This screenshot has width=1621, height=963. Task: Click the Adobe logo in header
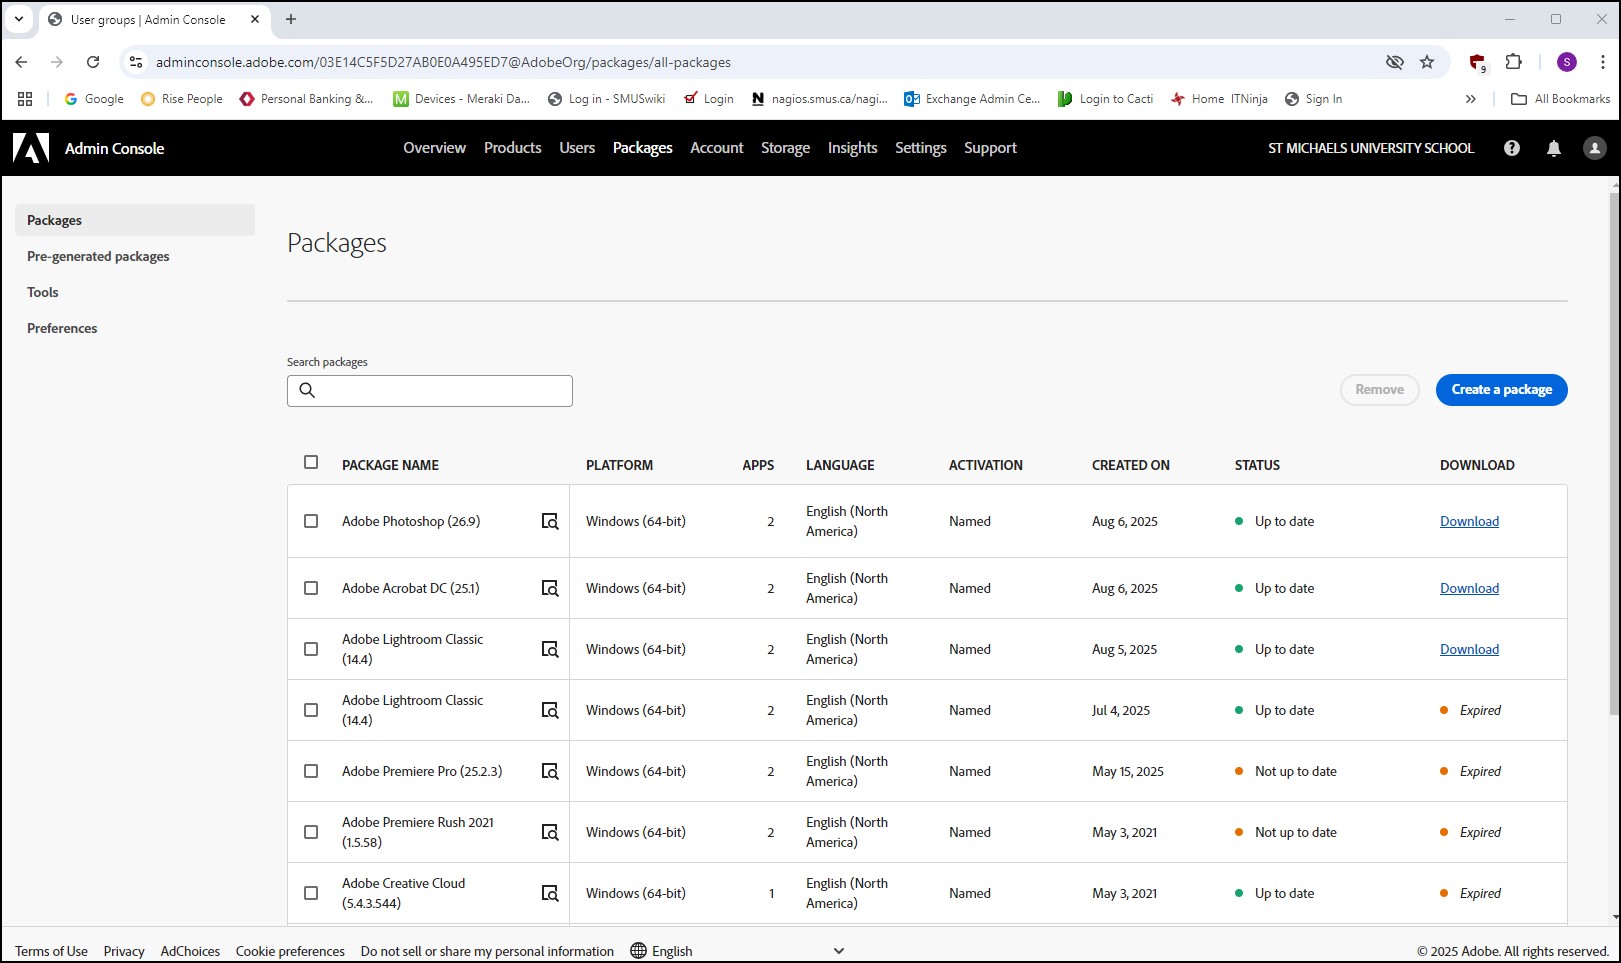(31, 148)
